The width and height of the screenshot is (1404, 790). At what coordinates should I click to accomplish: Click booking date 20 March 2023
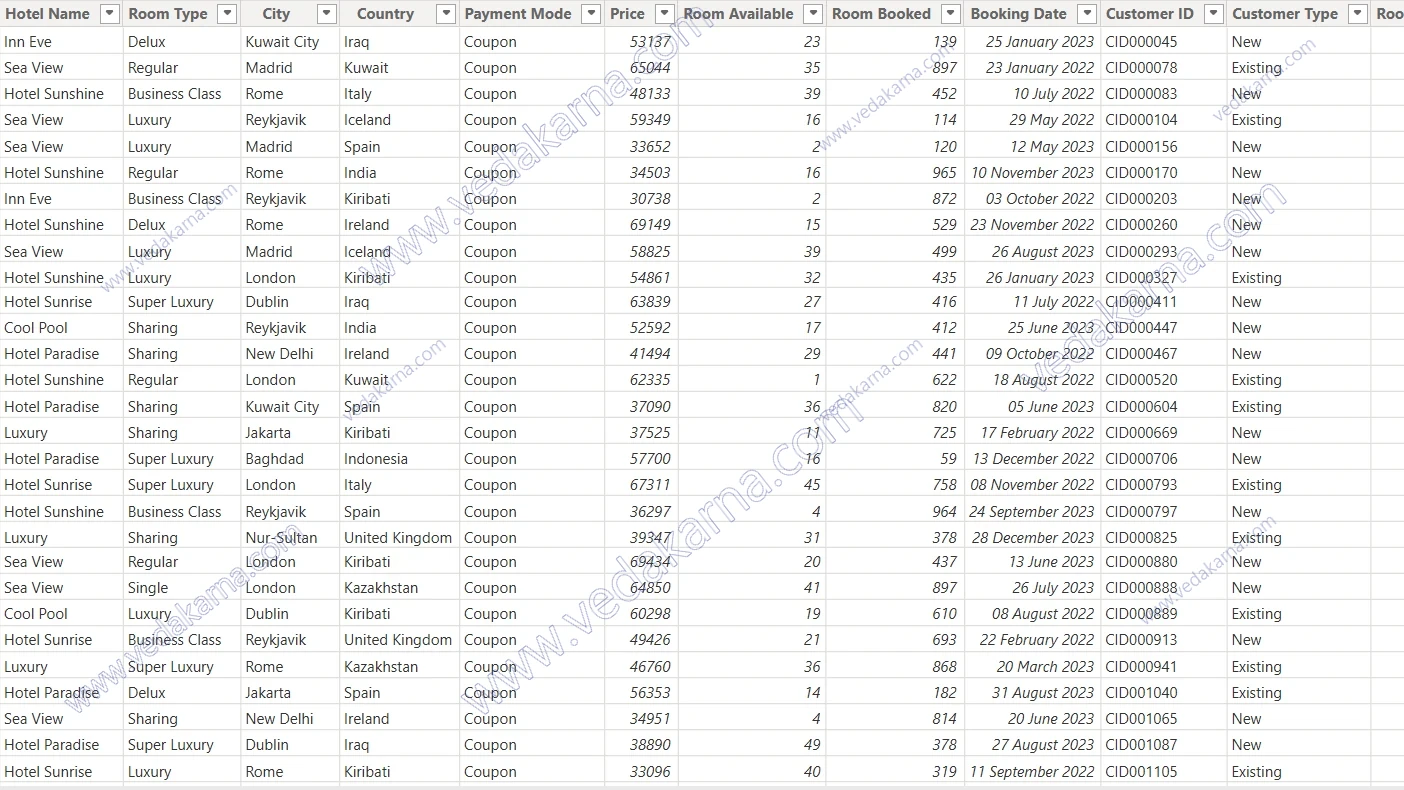(1045, 667)
